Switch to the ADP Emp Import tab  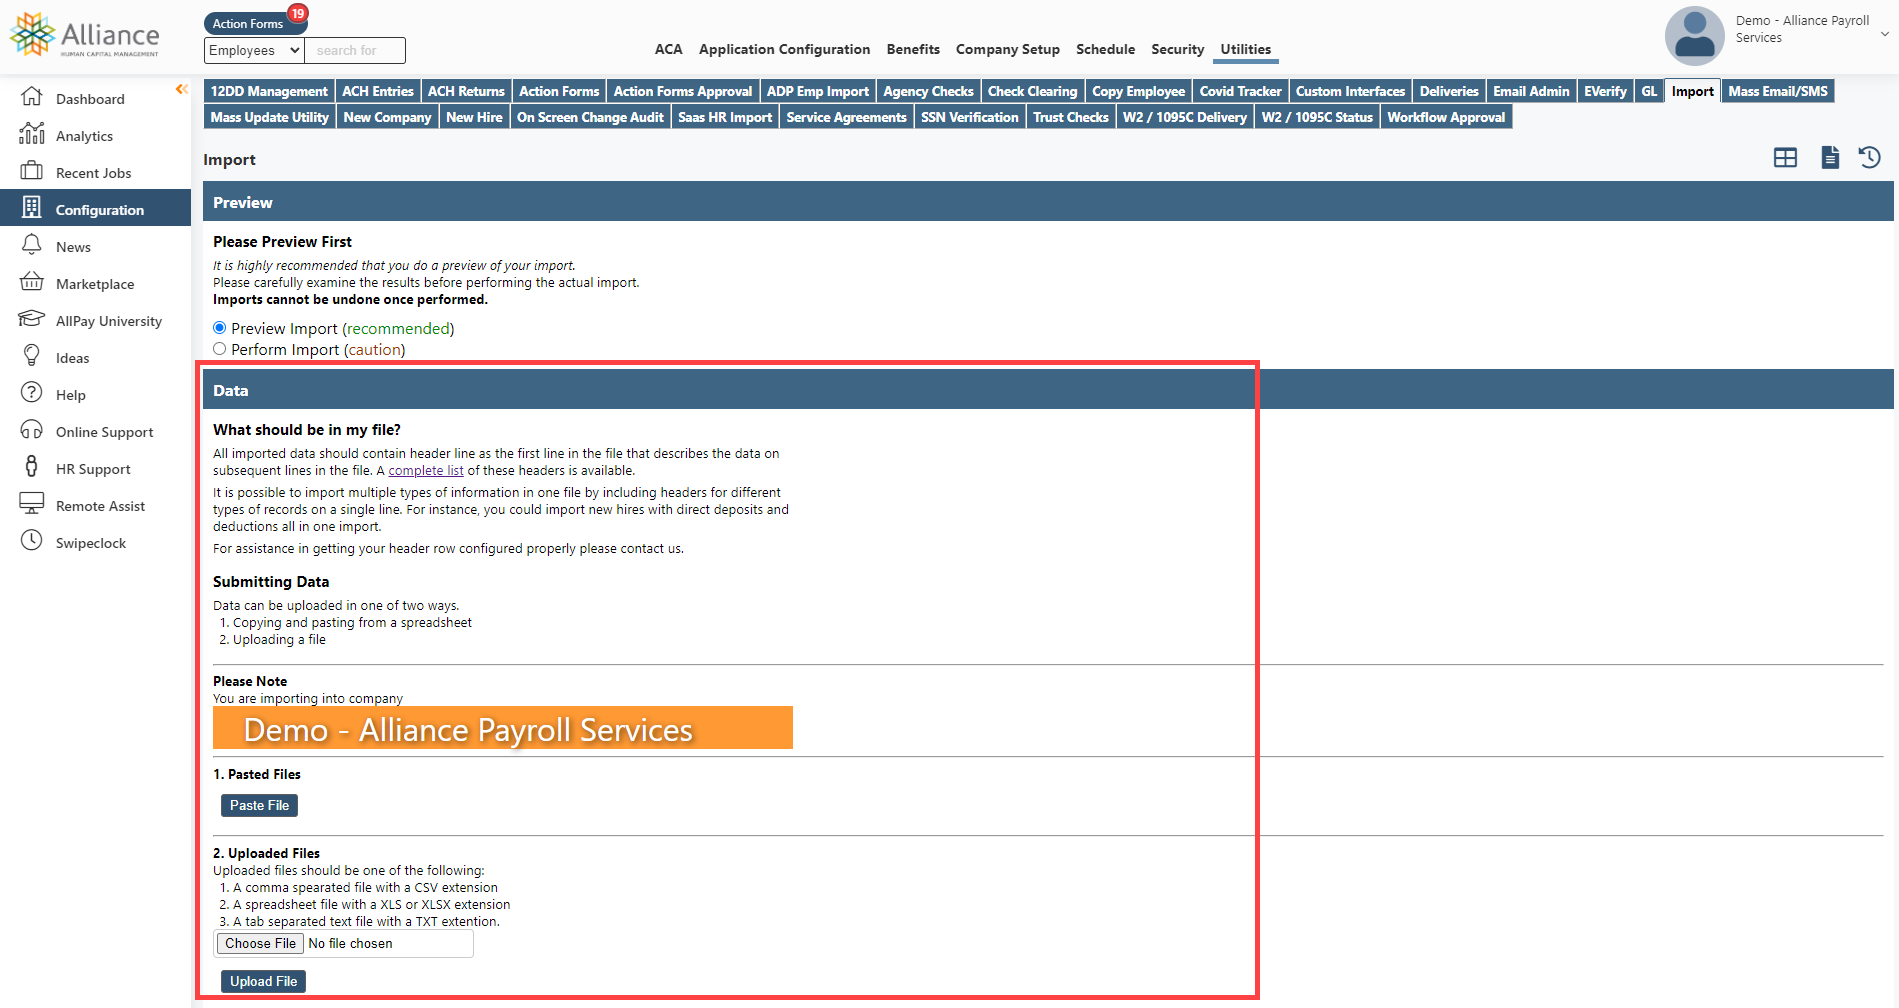818,91
